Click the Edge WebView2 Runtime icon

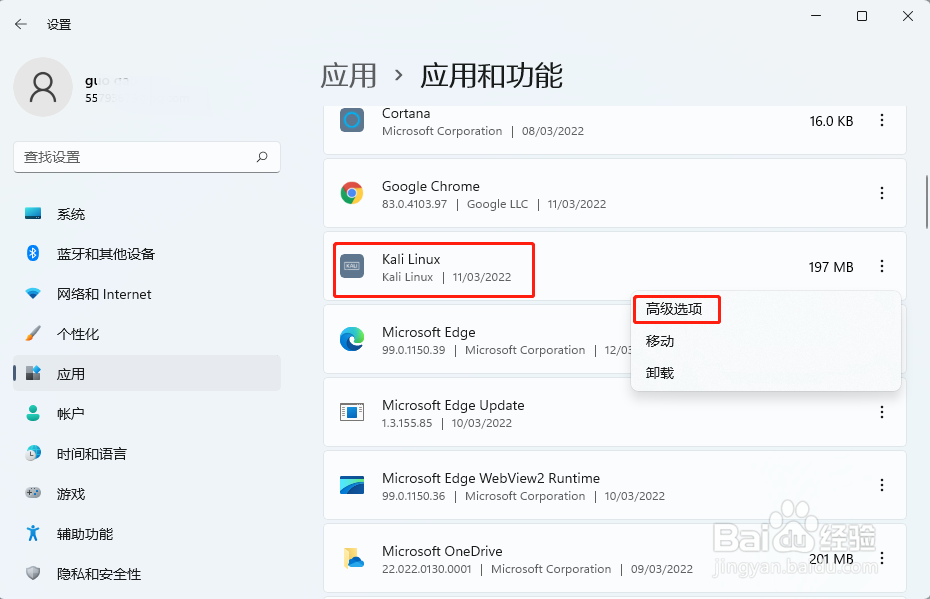[352, 485]
